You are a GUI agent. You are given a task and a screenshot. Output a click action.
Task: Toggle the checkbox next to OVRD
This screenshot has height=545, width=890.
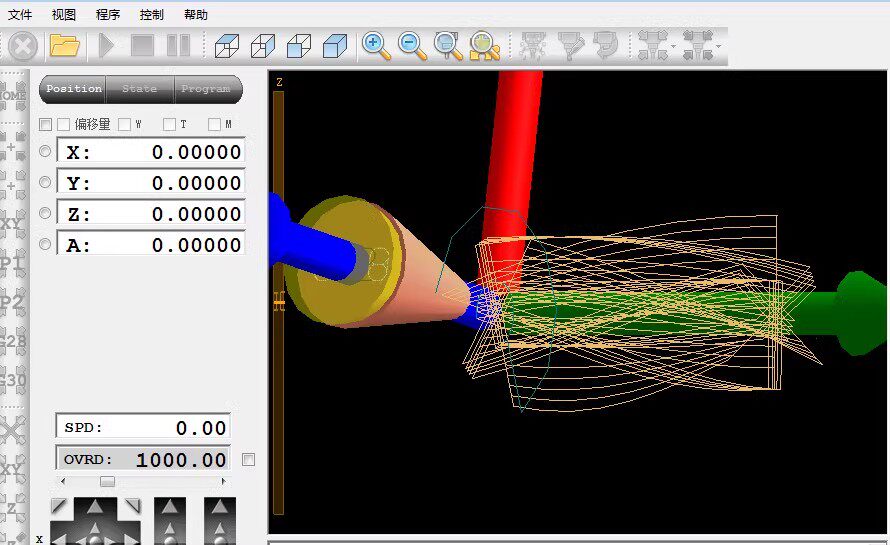point(249,459)
